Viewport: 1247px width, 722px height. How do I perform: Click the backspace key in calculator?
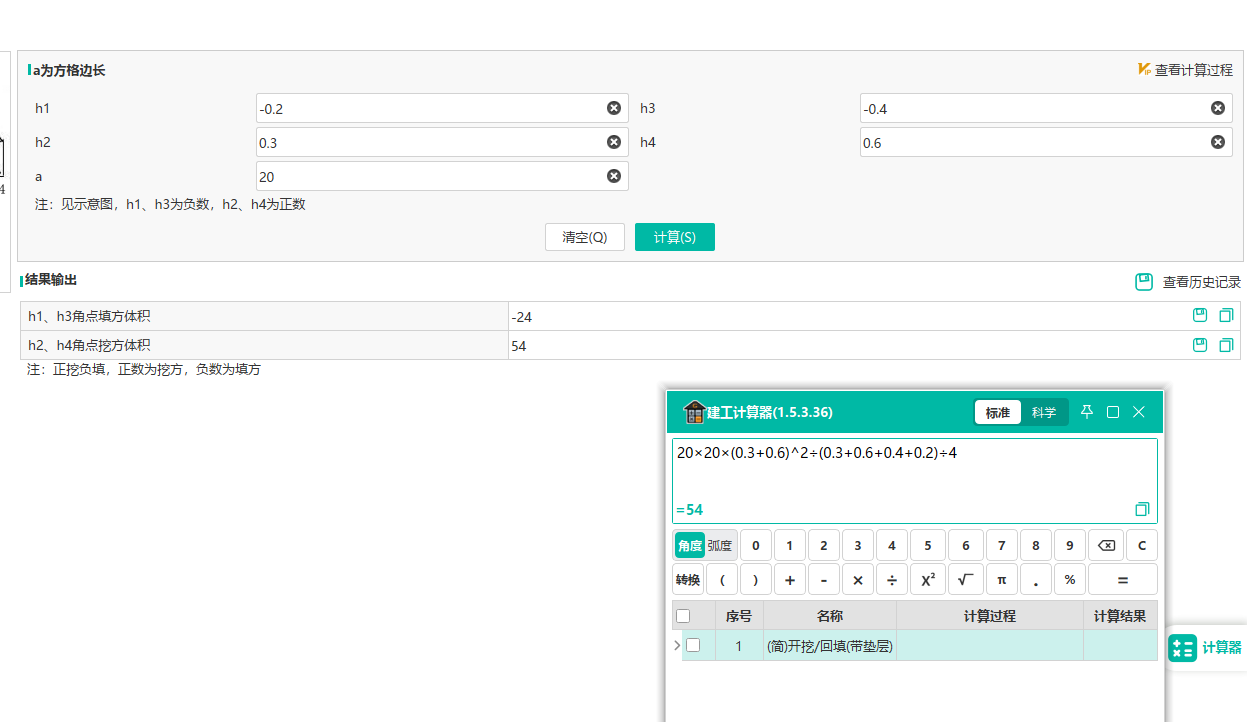[x=1106, y=546]
